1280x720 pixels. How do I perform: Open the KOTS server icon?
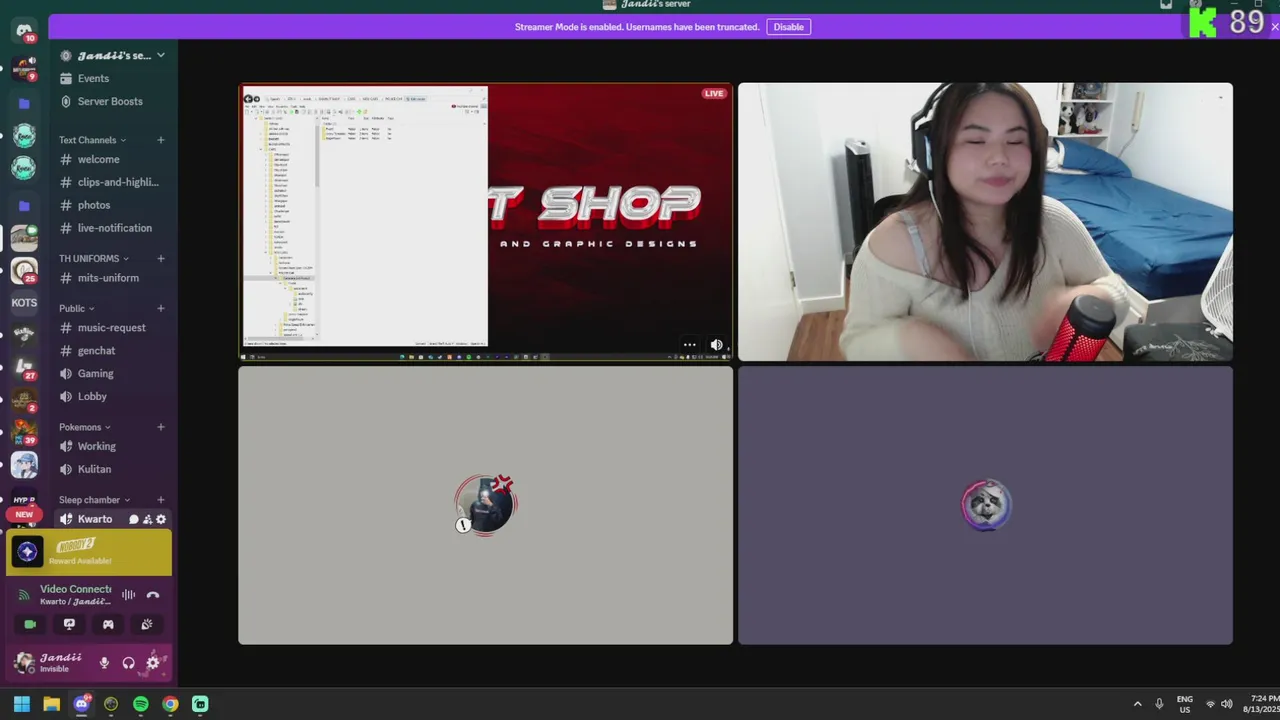[24, 302]
